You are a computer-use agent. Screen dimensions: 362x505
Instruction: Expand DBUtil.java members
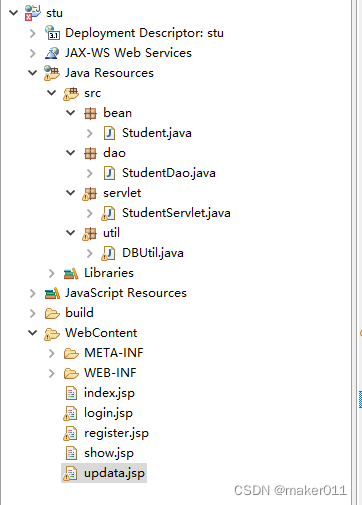[x=90, y=253]
